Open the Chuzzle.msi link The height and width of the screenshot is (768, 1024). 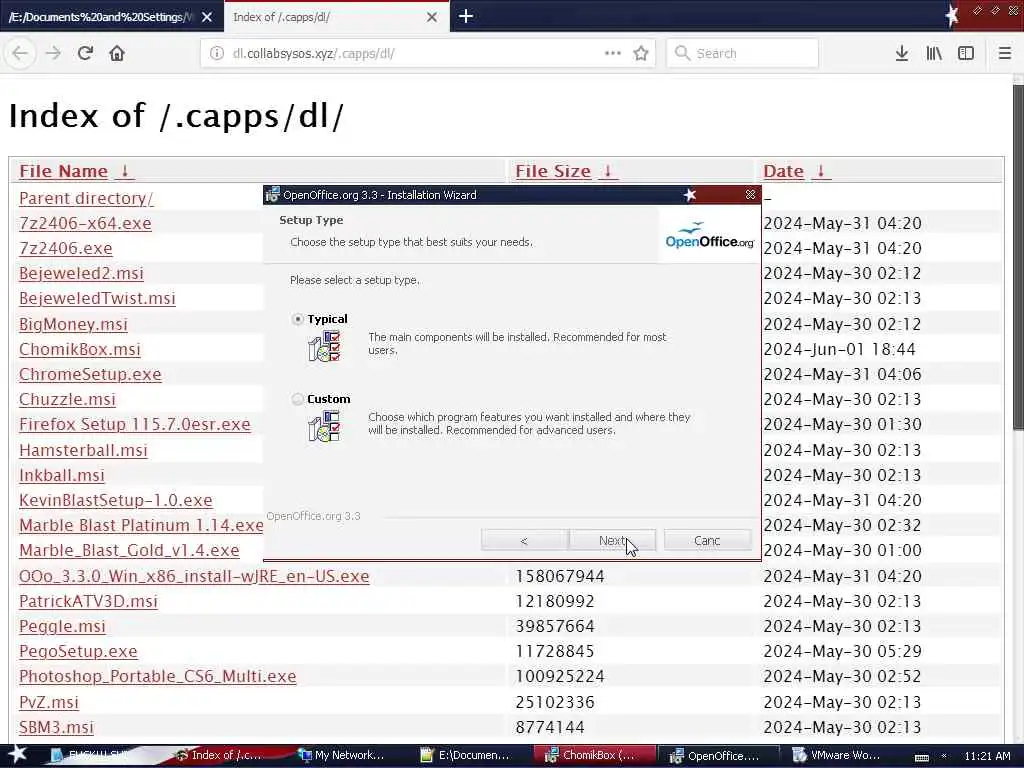(67, 399)
